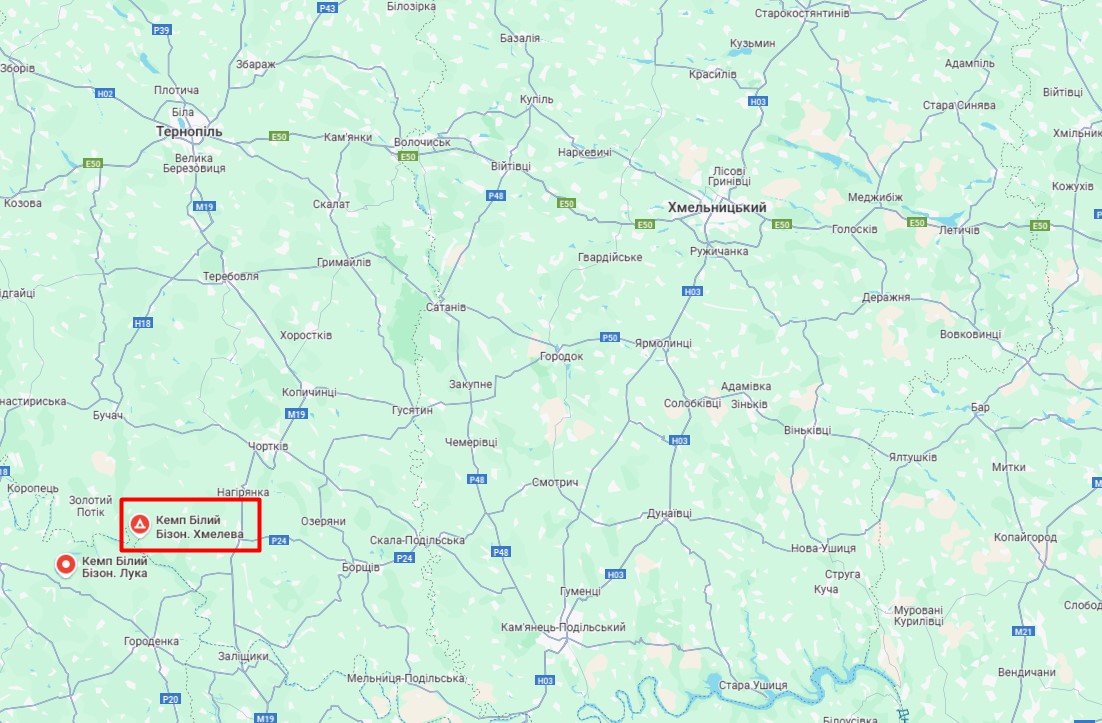
Task: Click the Скала-Подільська town label
Action: 417,540
